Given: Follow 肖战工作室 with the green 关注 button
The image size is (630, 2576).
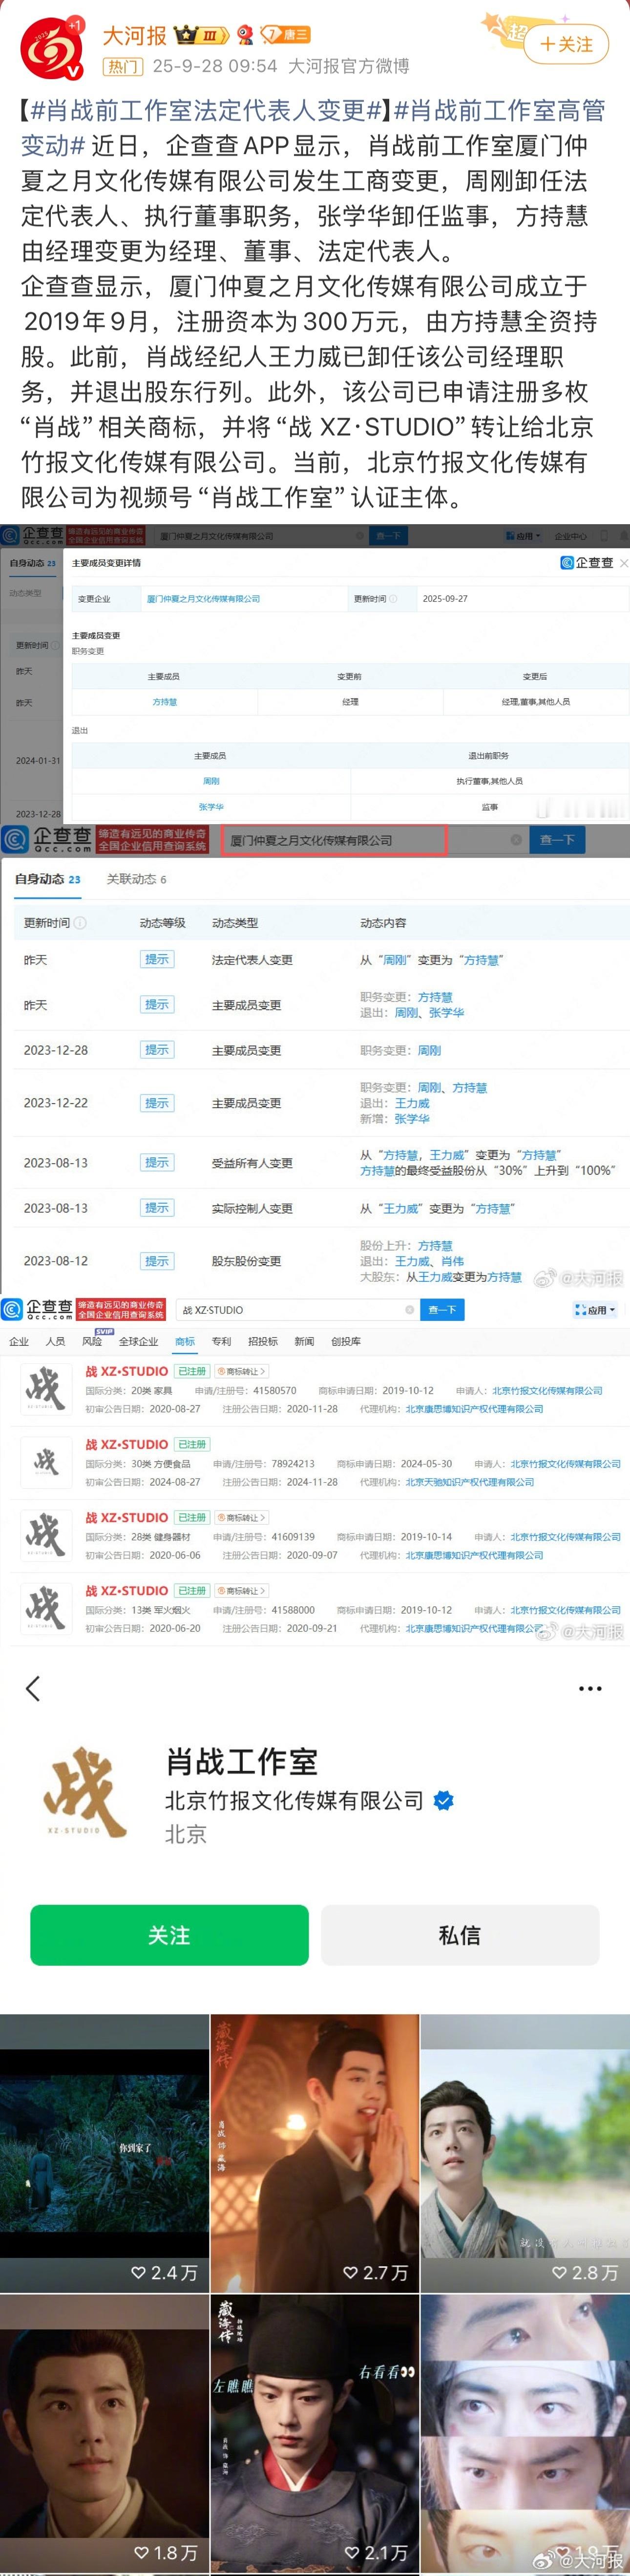Looking at the screenshot, I should 169,1935.
